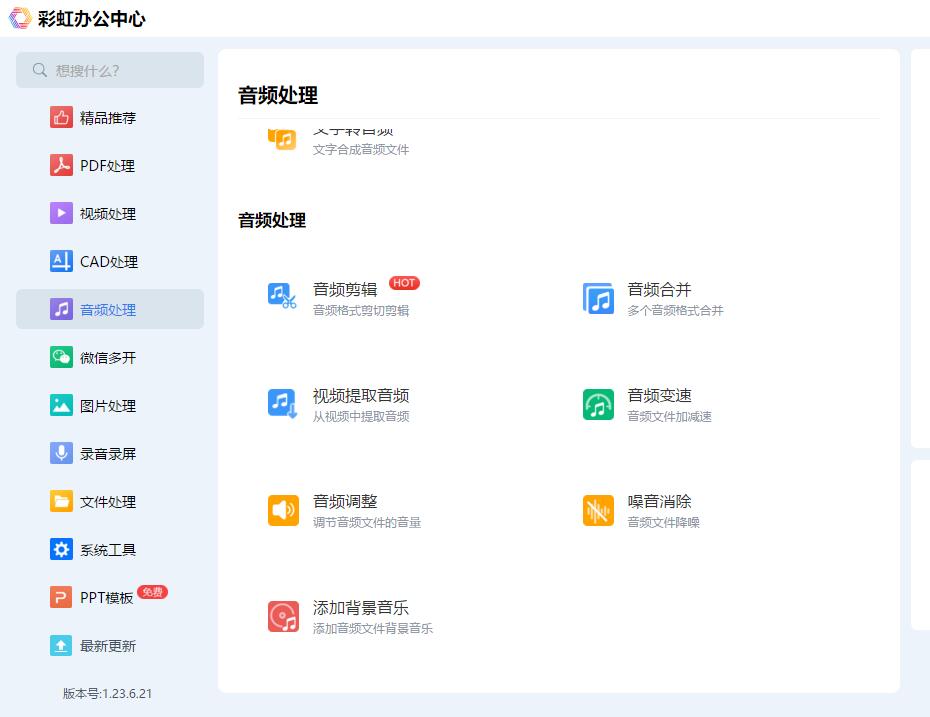Click the 想搜什么 search field
Viewport: 930px width, 717px height.
tap(110, 70)
